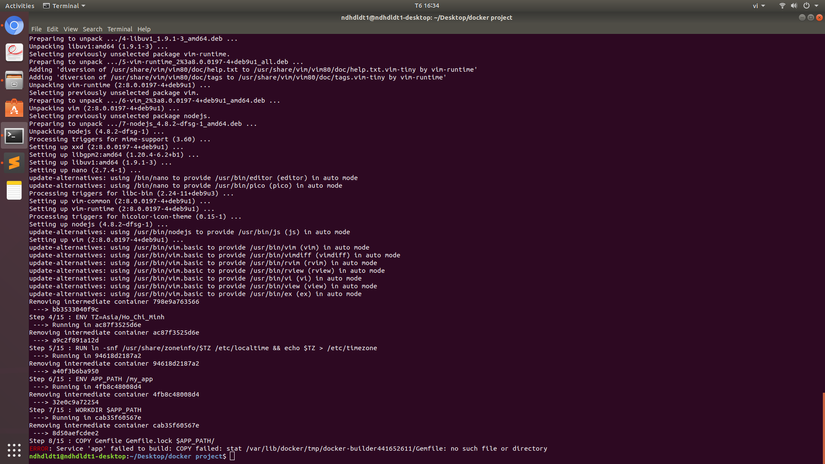Open the Search menu
Viewport: 825px width, 464px height.
click(x=92, y=29)
